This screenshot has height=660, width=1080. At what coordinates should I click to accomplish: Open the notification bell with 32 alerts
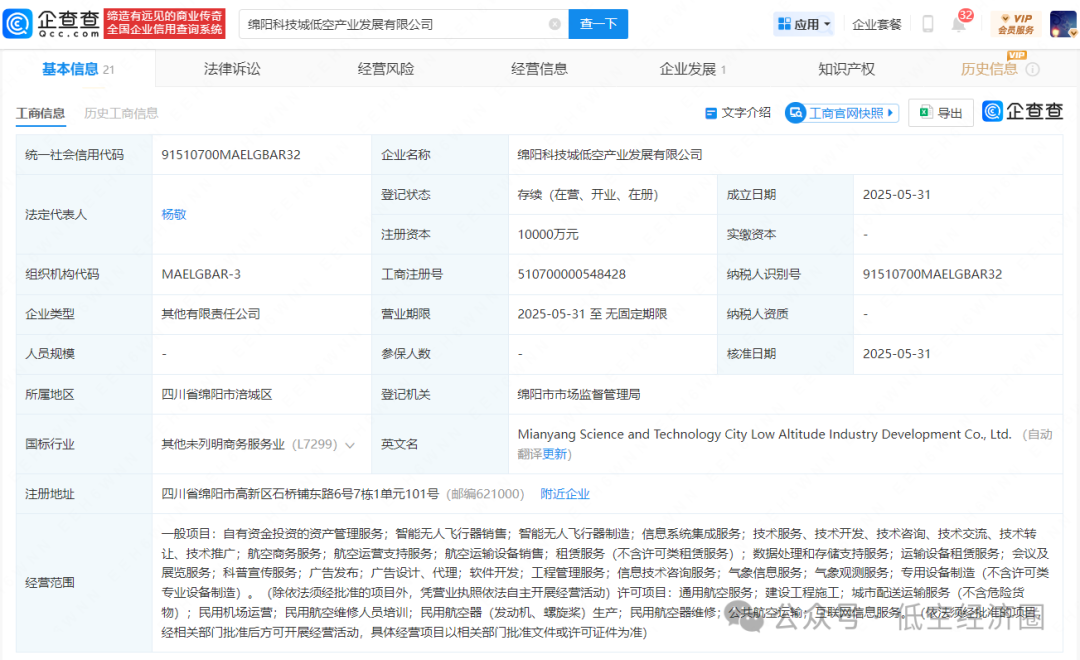(x=958, y=25)
